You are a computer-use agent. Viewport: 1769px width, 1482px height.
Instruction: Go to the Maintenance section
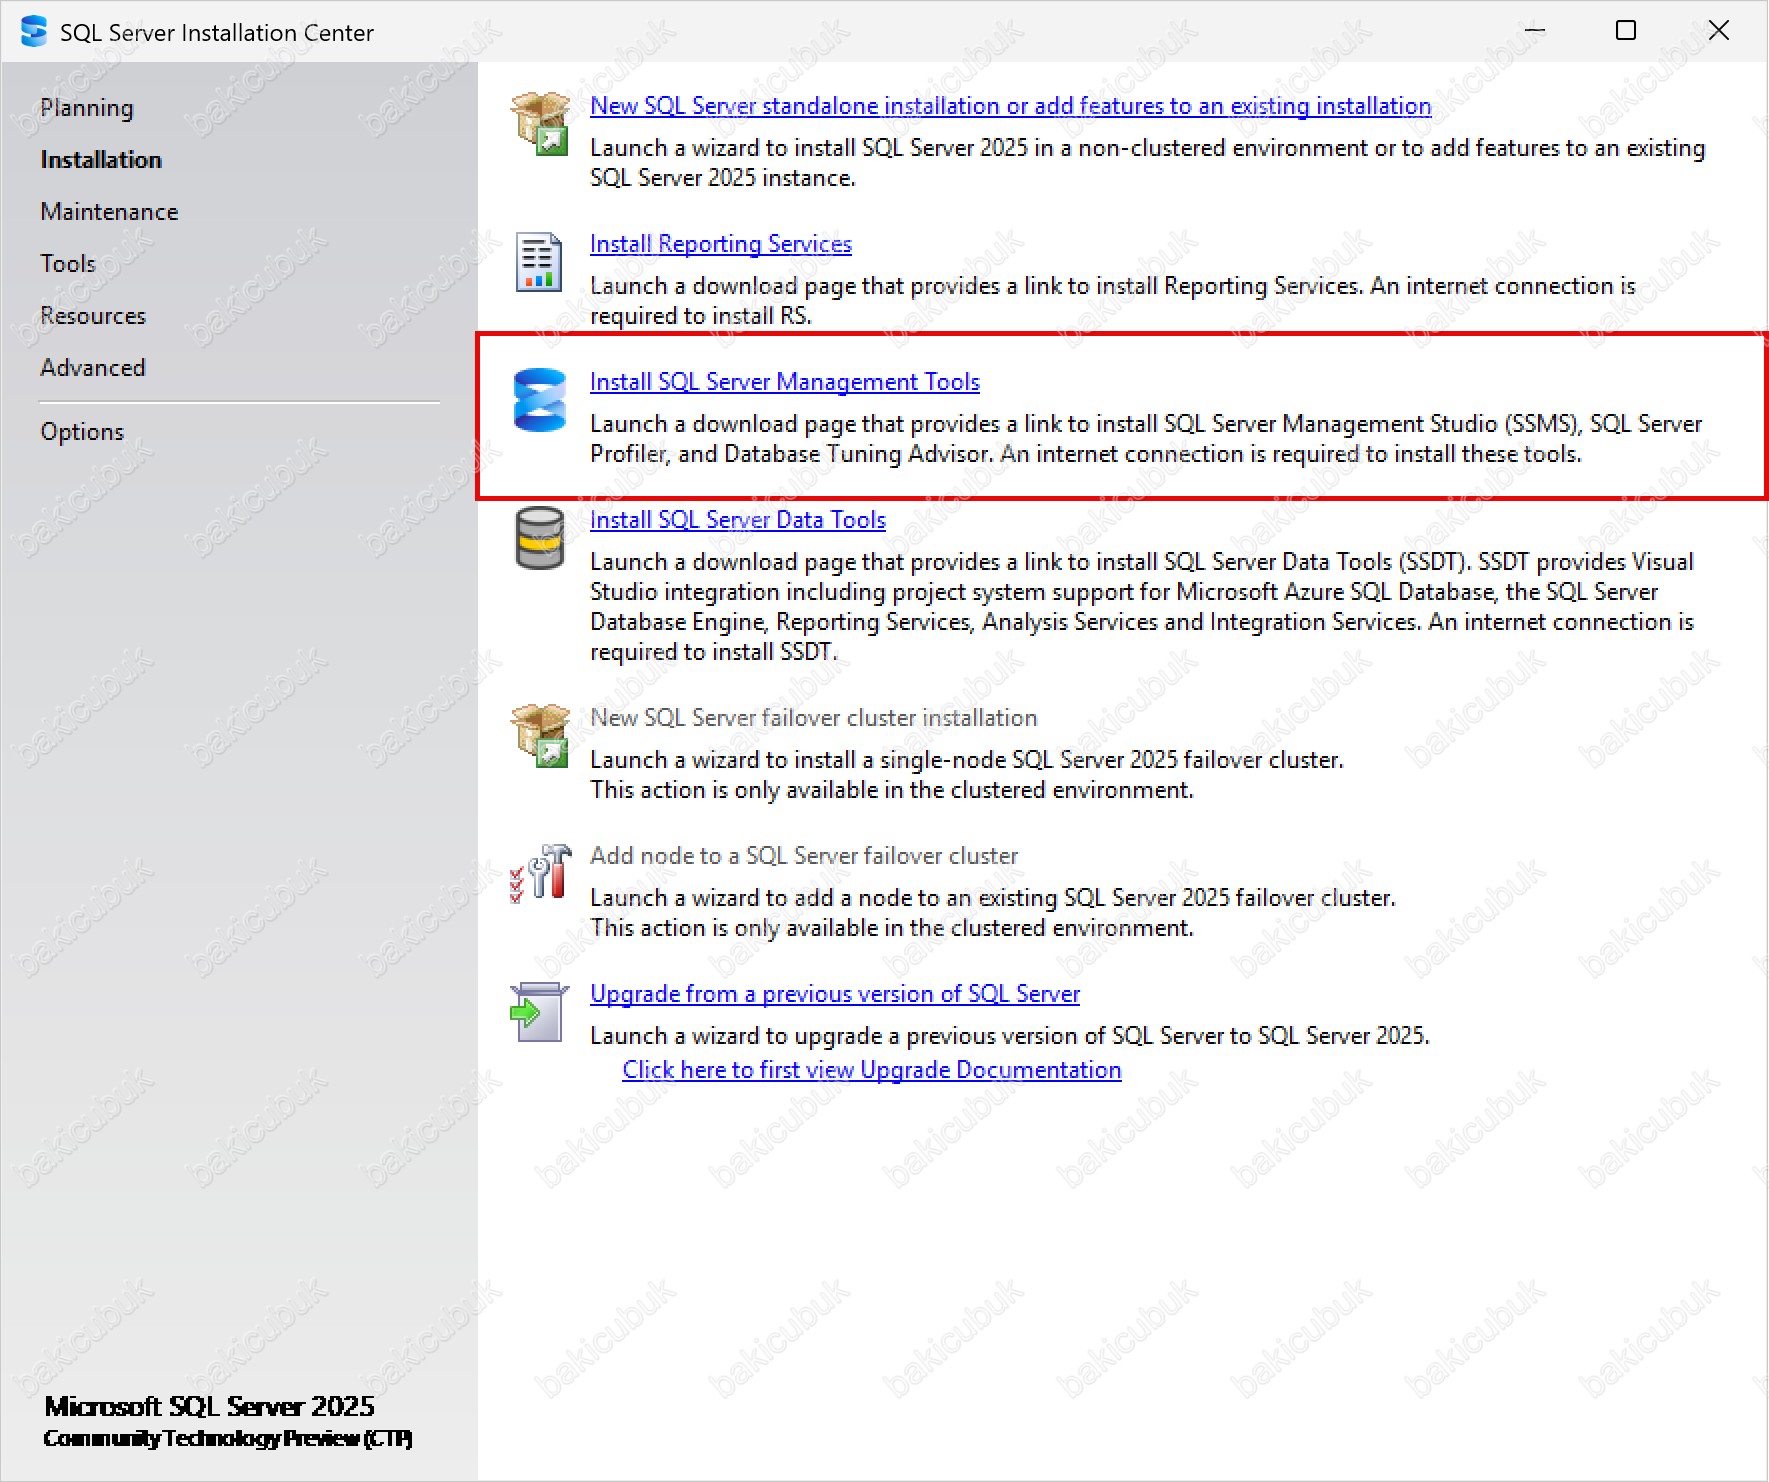pyautogui.click(x=110, y=212)
